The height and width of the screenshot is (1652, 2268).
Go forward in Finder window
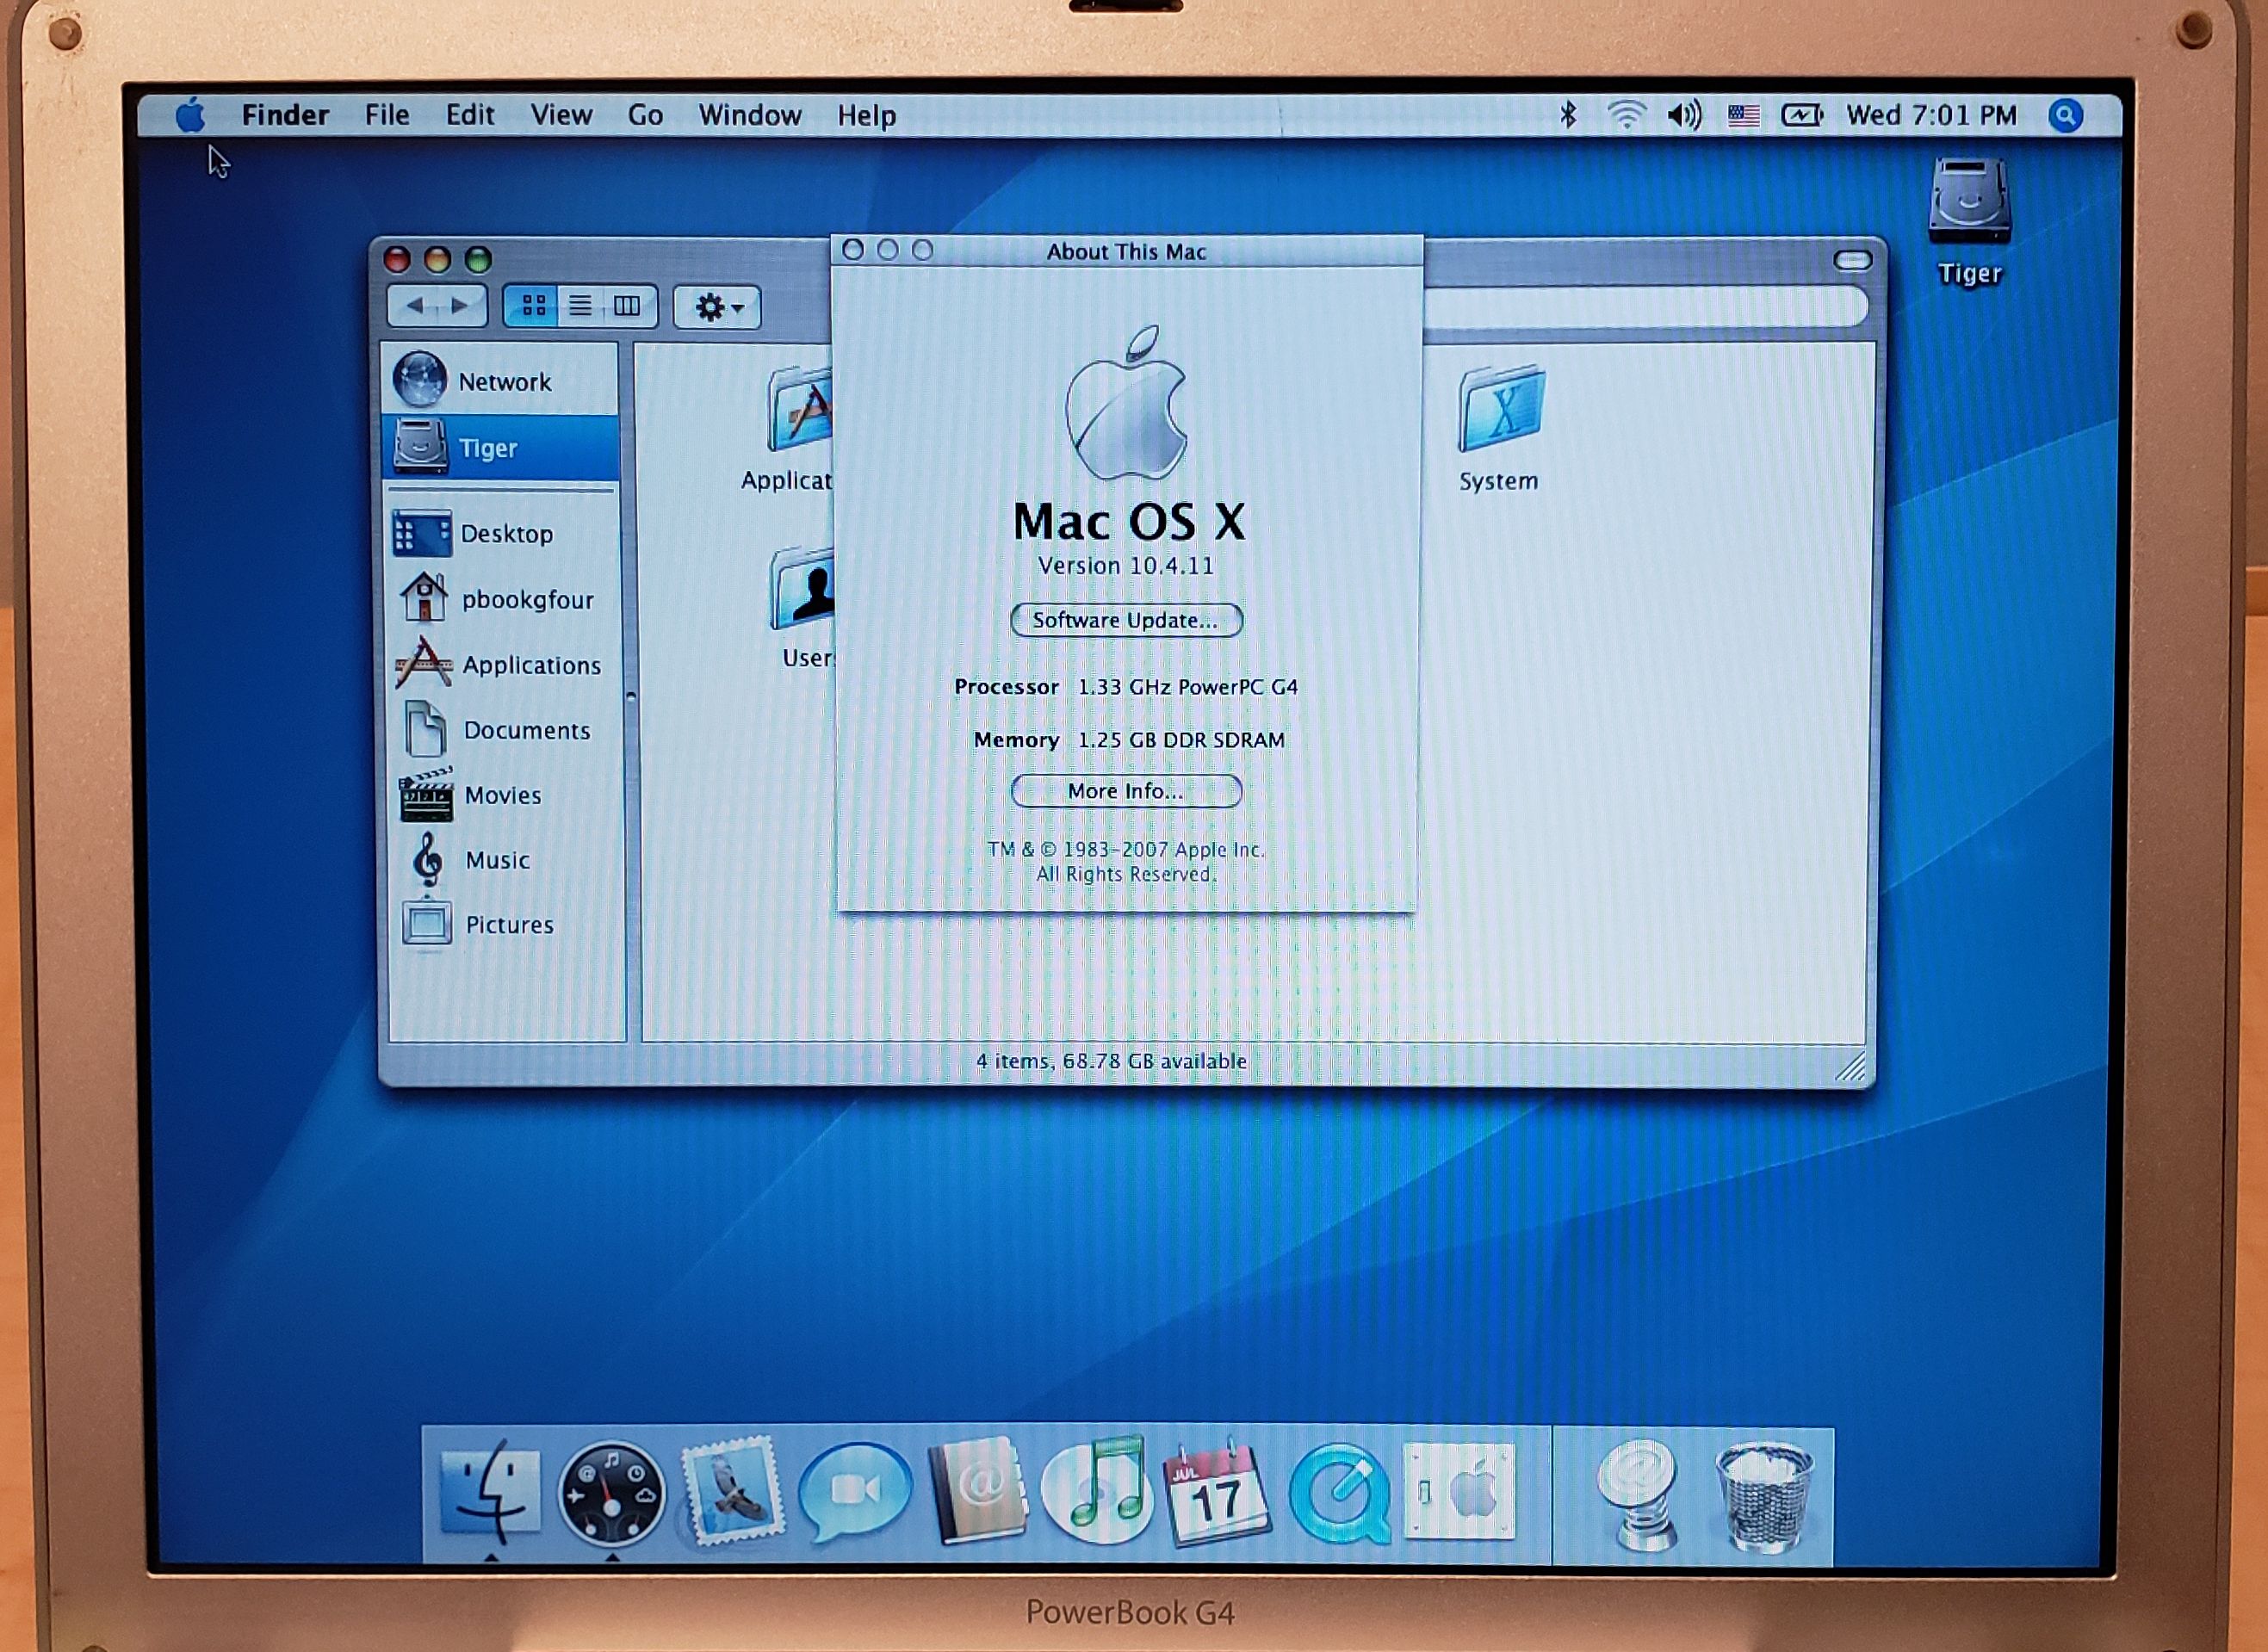click(460, 306)
